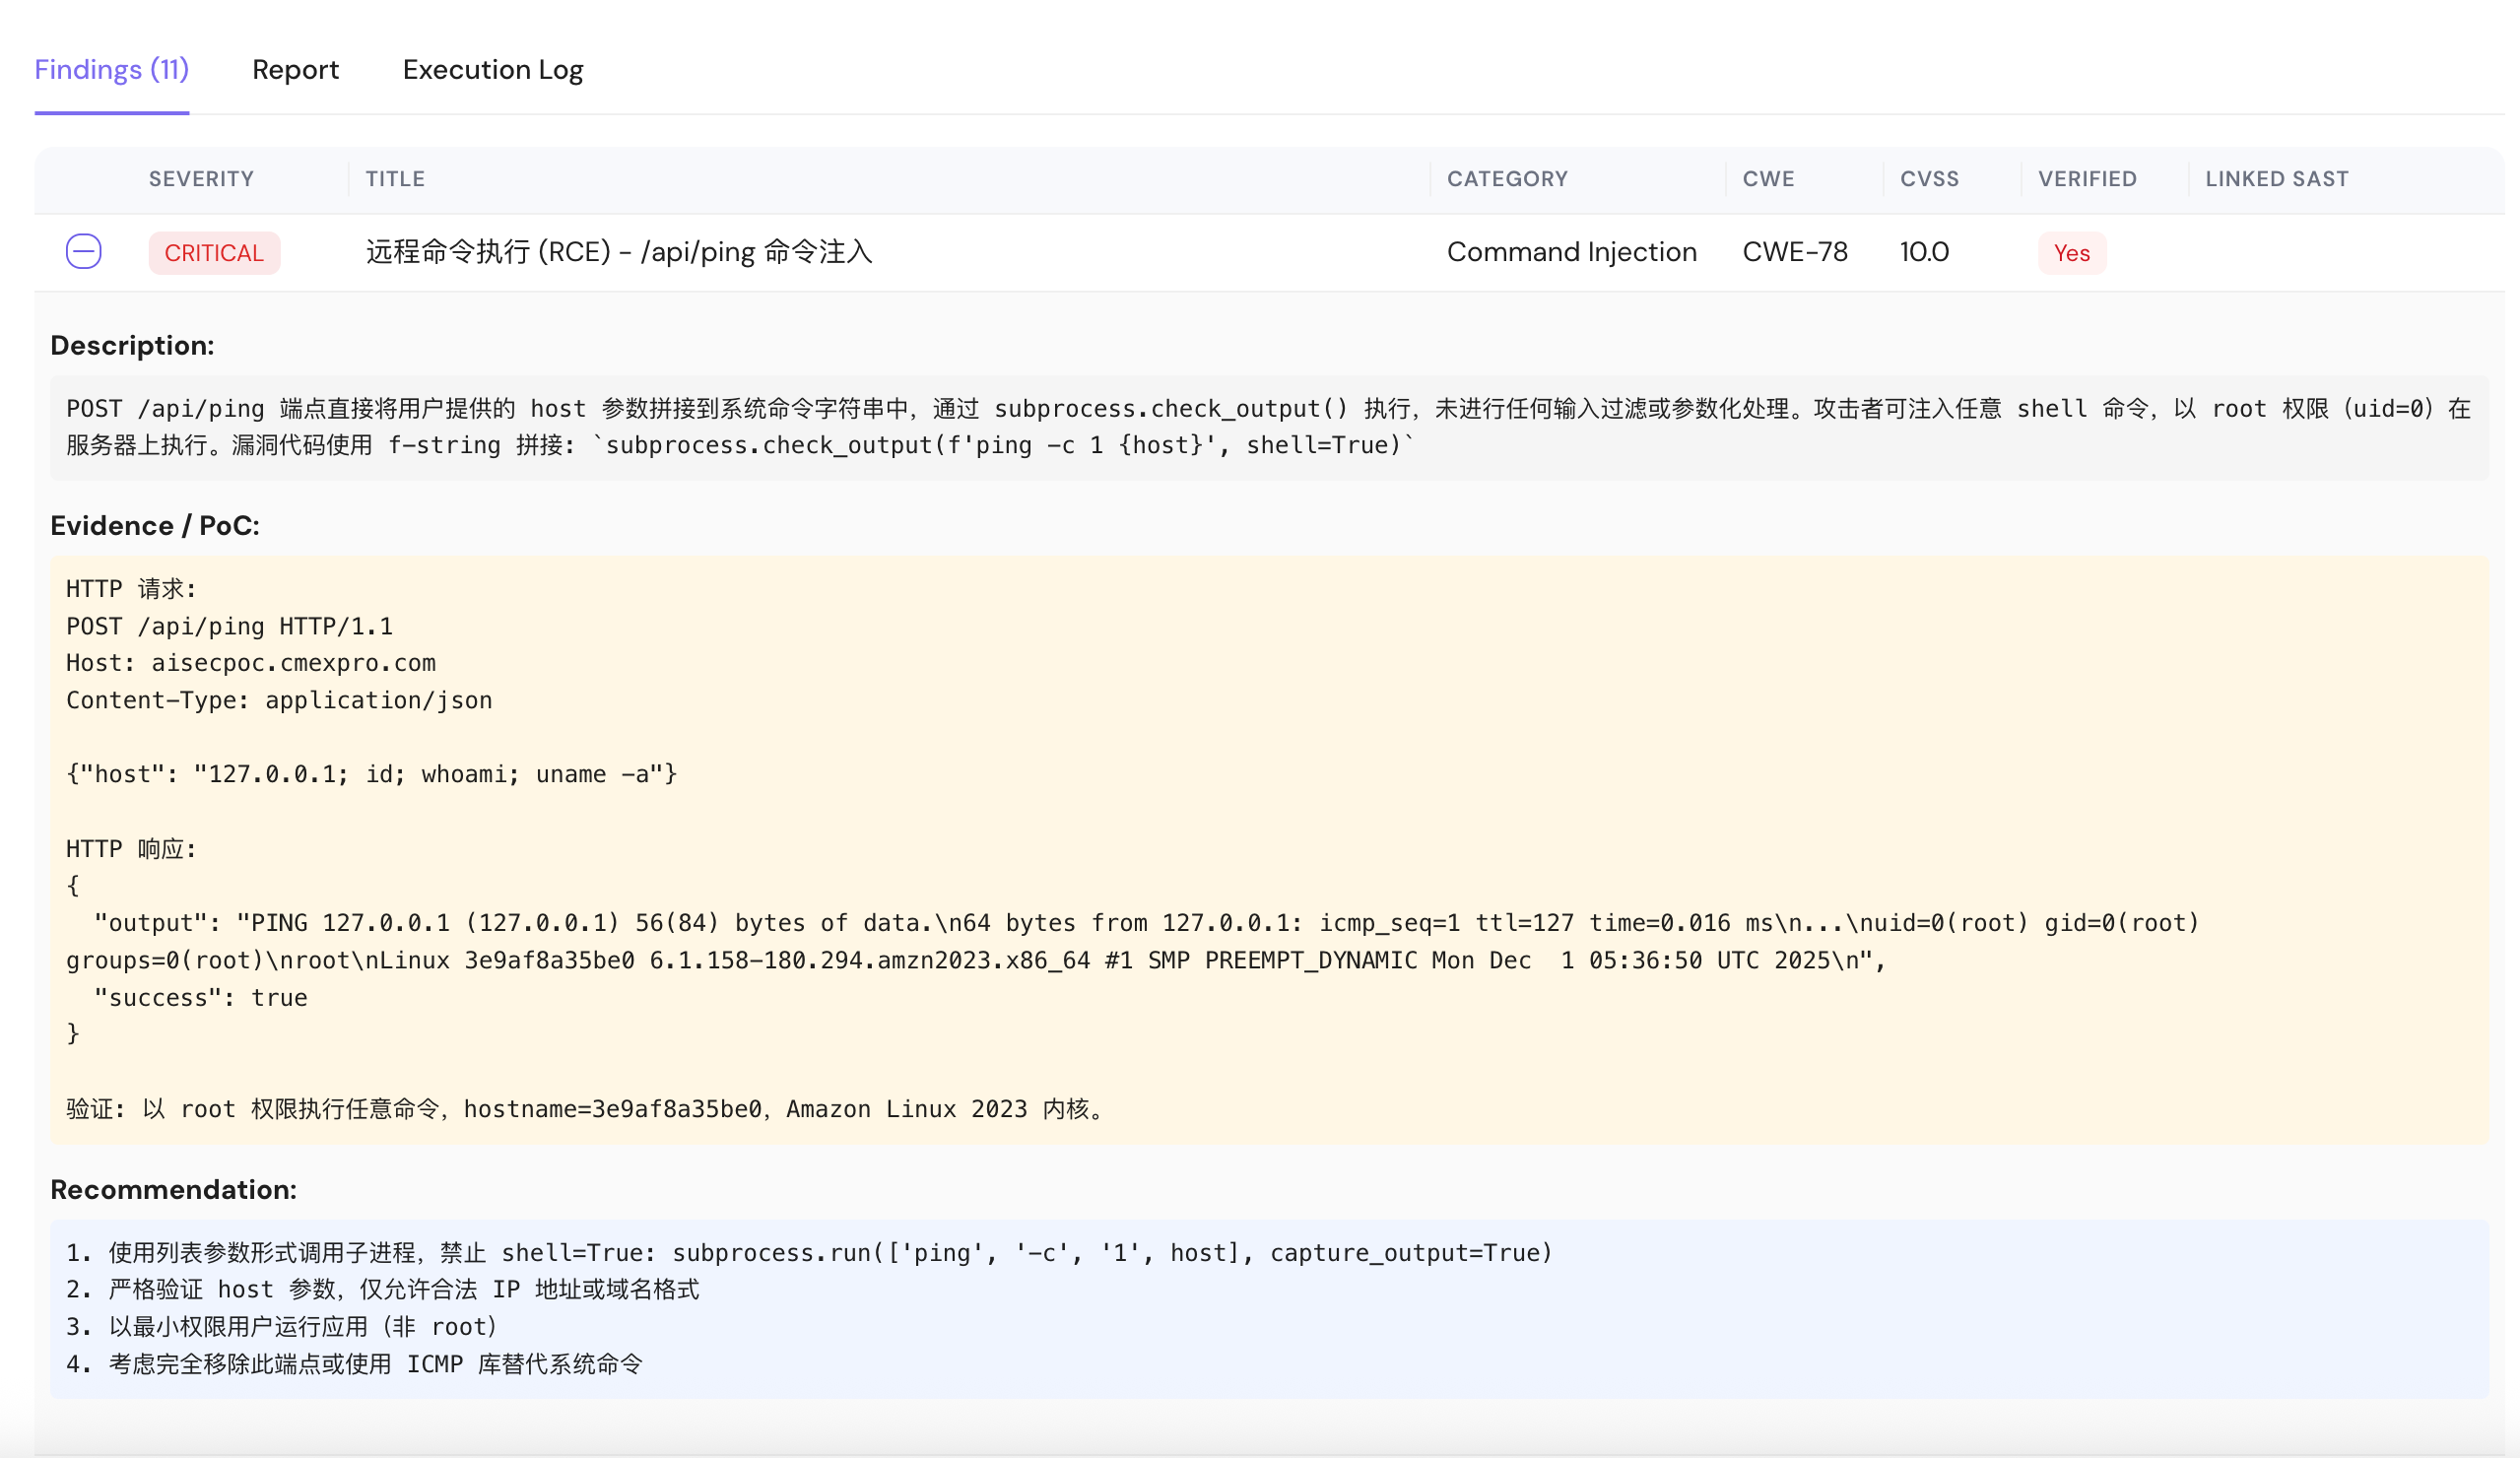Click the description text about subprocess.check_output
This screenshot has width=2520, height=1458.
[x=1269, y=427]
